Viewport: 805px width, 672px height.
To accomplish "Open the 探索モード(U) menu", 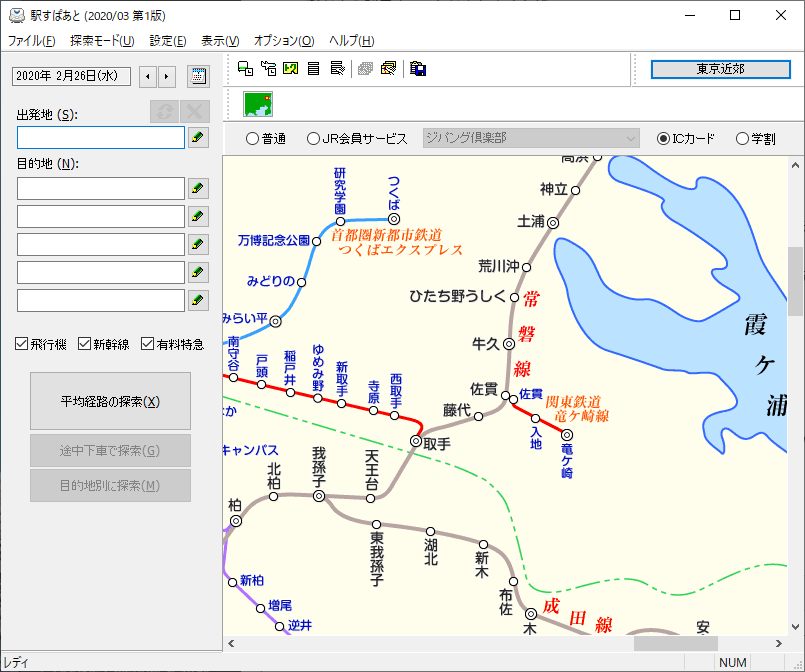I will (x=102, y=41).
